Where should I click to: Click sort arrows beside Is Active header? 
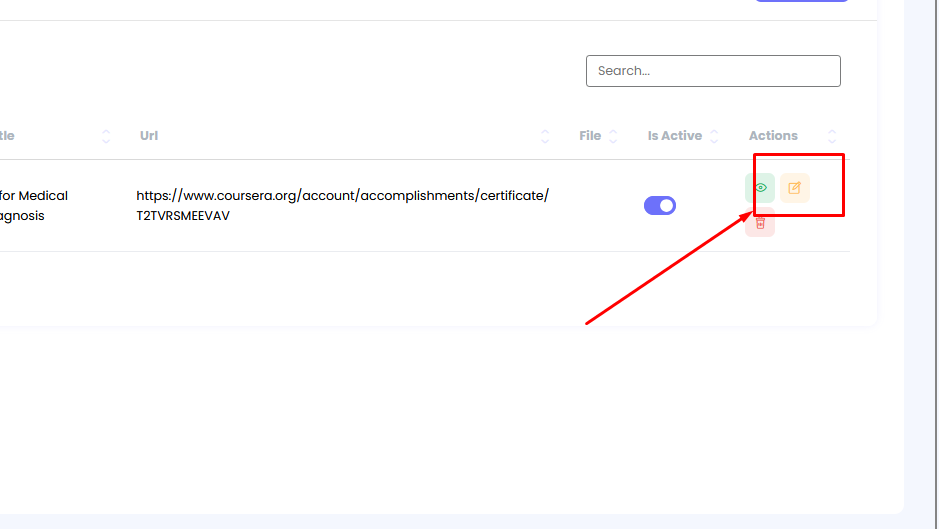pos(714,136)
